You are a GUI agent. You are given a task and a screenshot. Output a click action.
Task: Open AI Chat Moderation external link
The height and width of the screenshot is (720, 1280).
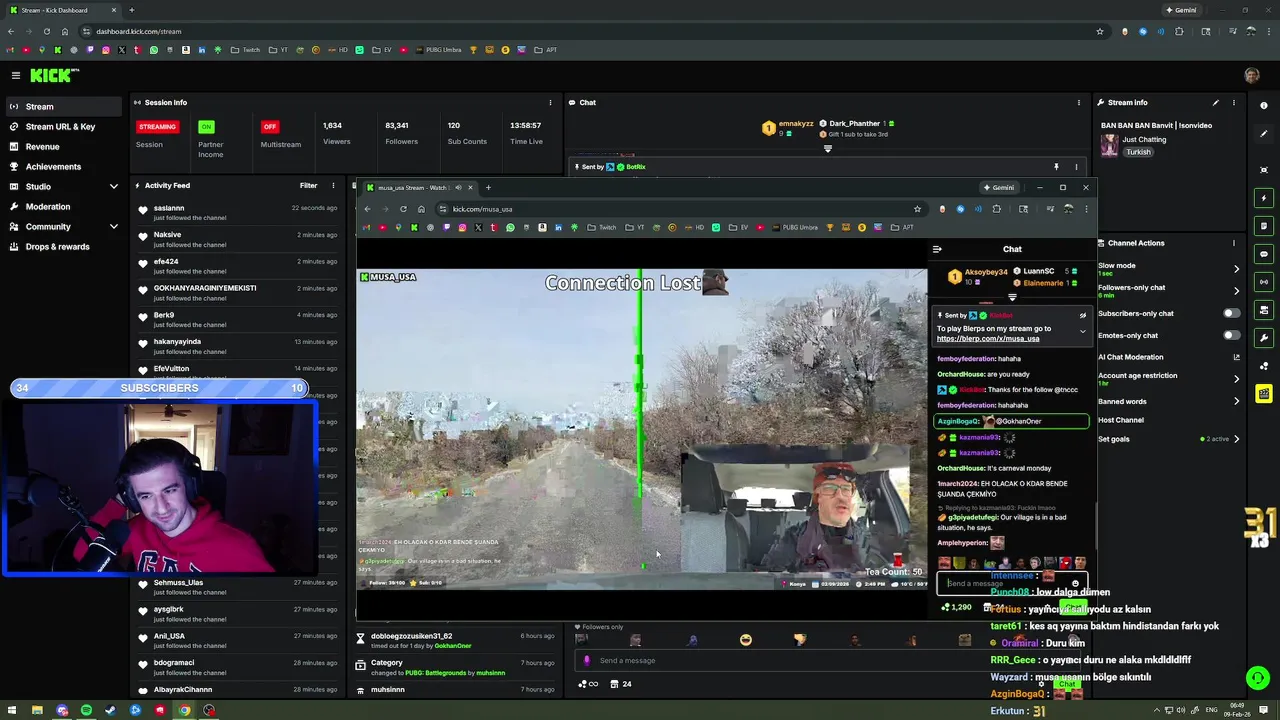(x=1236, y=357)
